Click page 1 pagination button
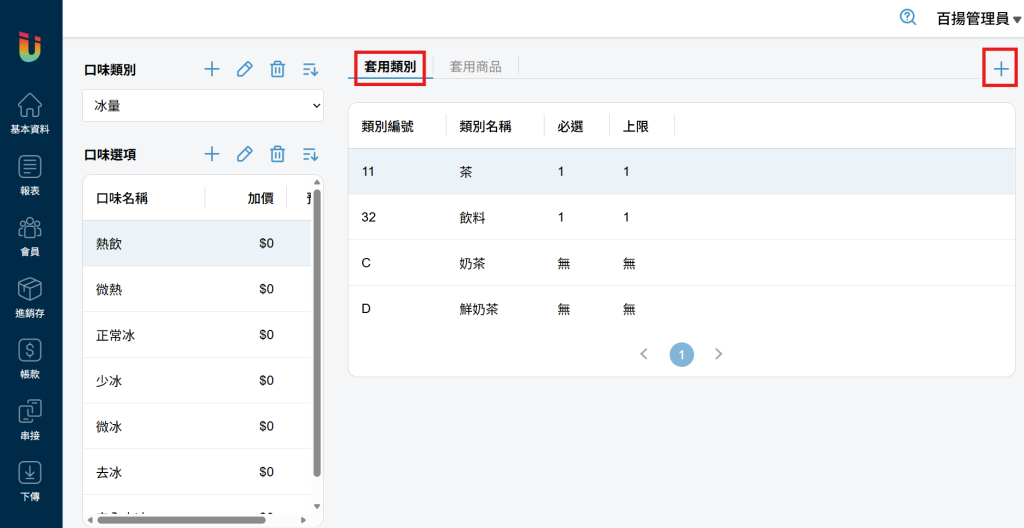 tap(681, 354)
